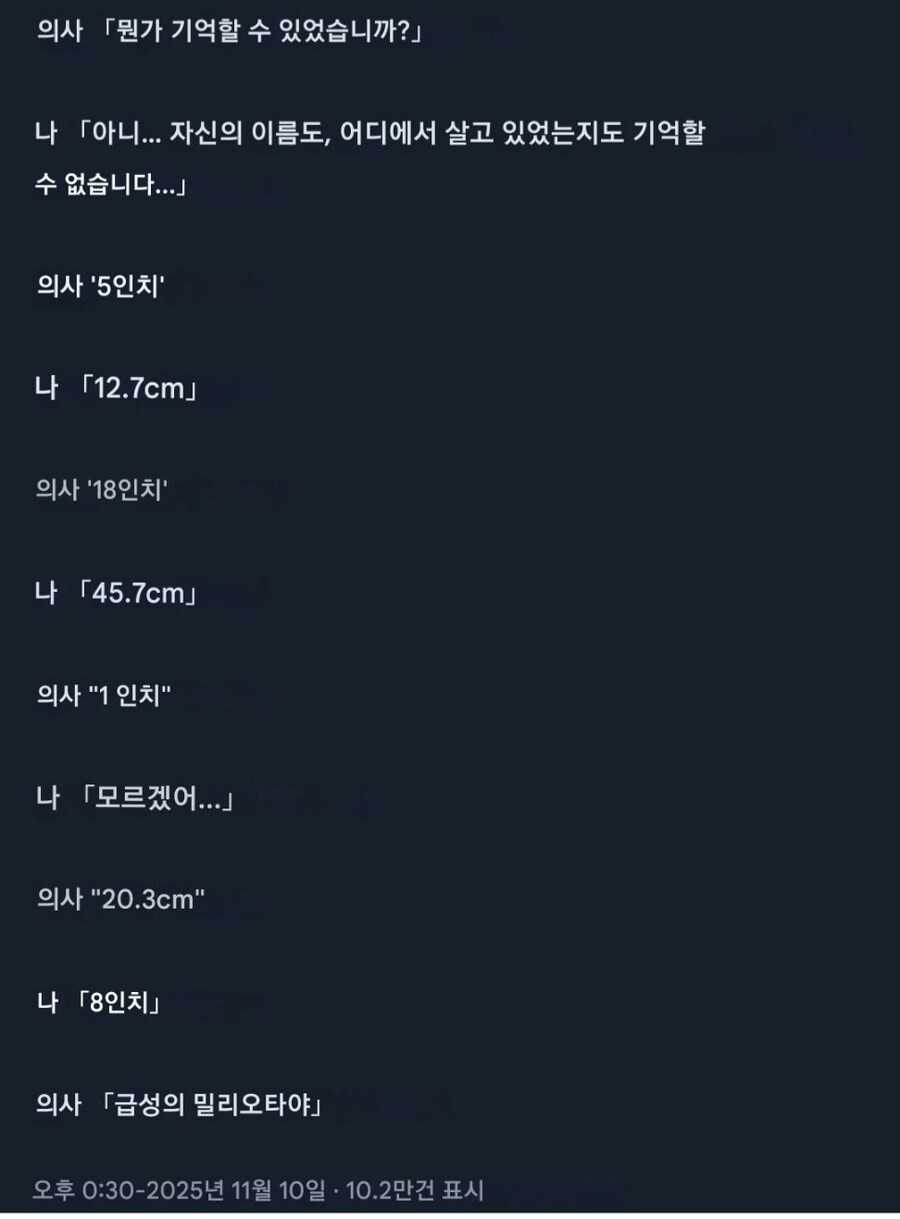This screenshot has width=900, height=1219.
Task: Select the doctor's "20.3cm" line
Action: (121, 899)
